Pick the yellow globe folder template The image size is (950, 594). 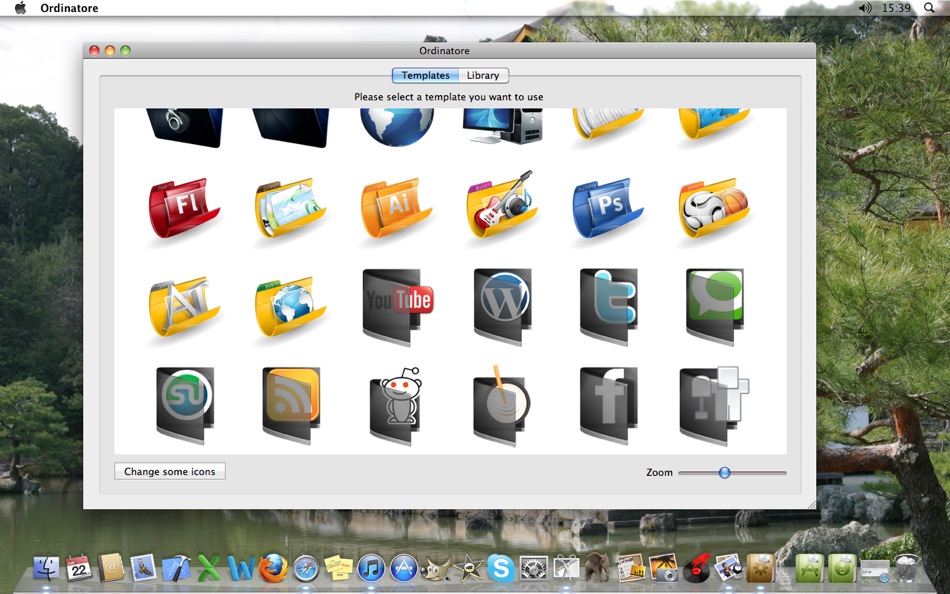tap(290, 307)
